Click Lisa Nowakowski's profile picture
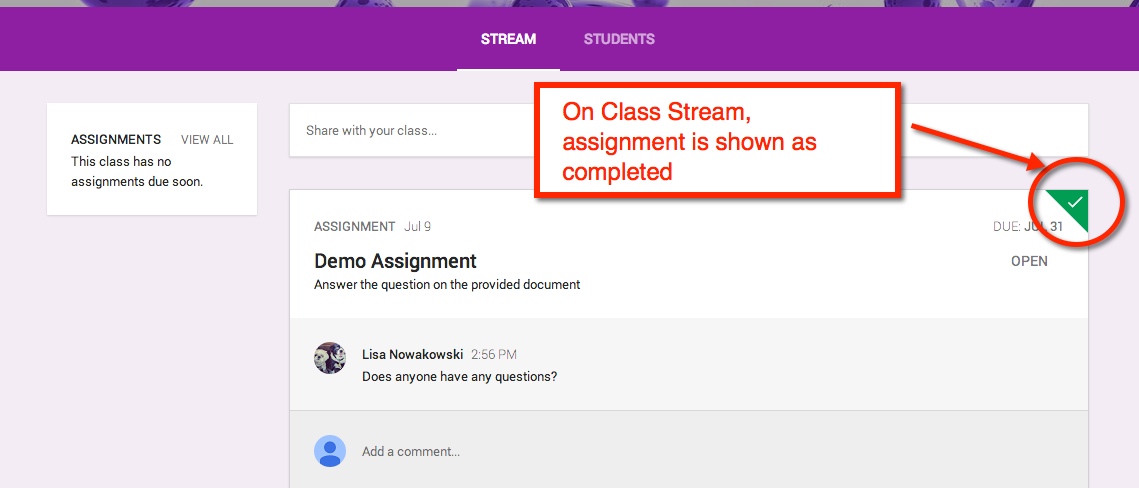This screenshot has width=1139, height=488. [x=330, y=358]
